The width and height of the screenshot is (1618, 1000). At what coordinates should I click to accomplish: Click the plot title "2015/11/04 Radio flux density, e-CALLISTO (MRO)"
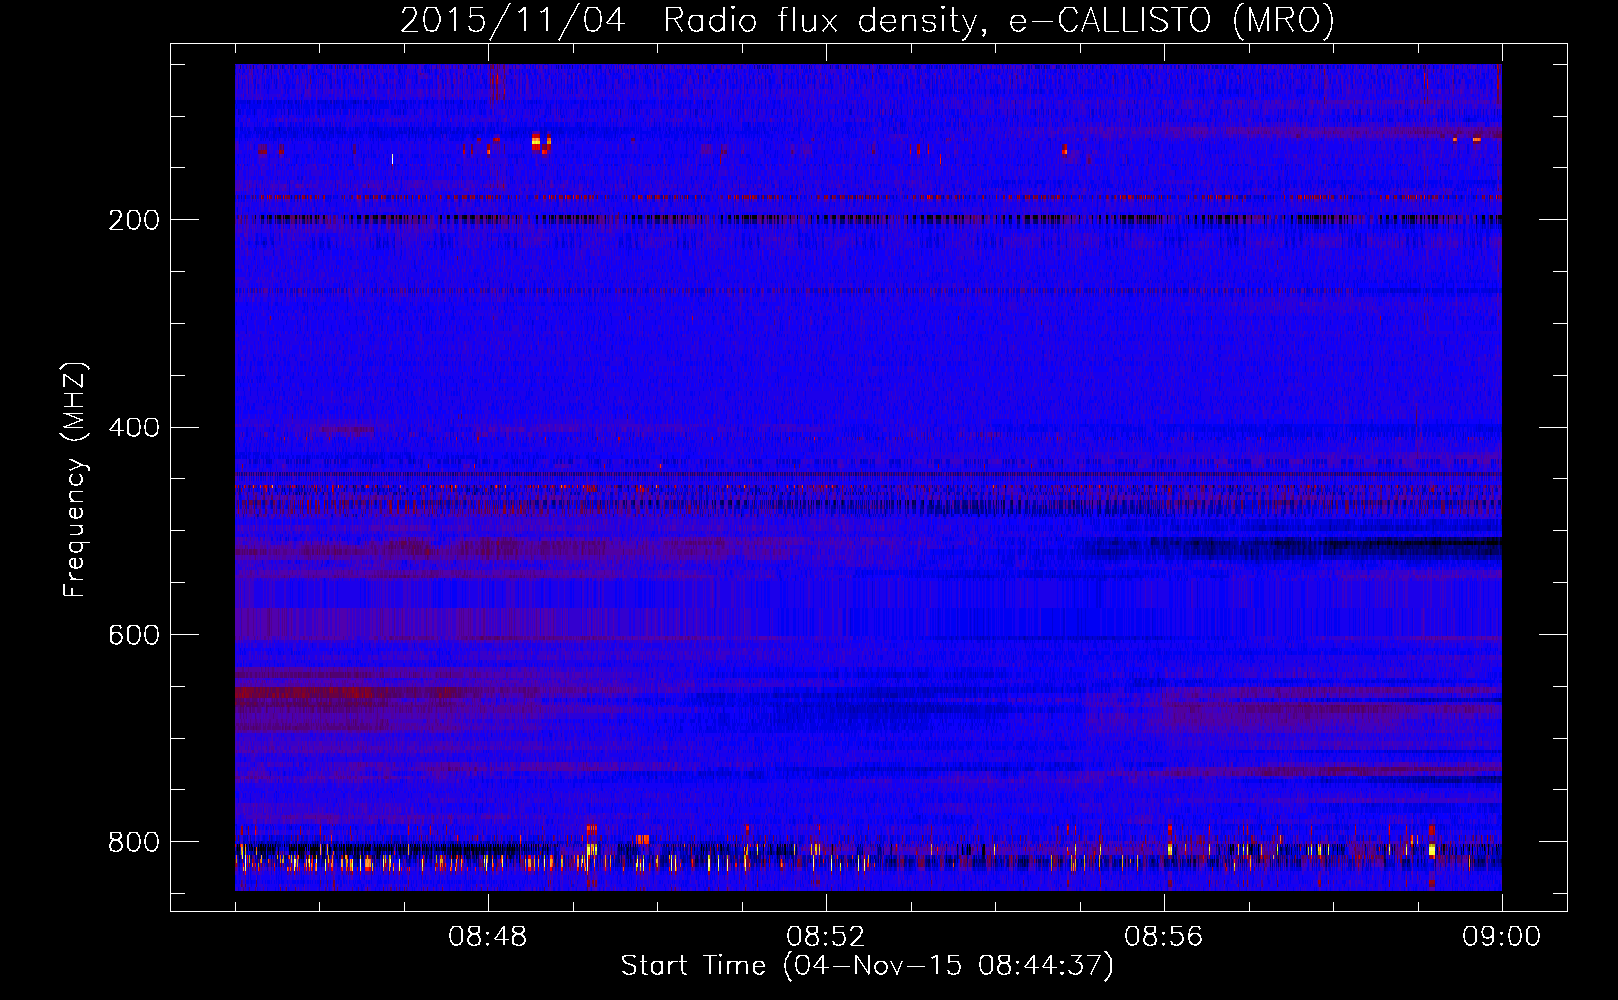pyautogui.click(x=867, y=20)
